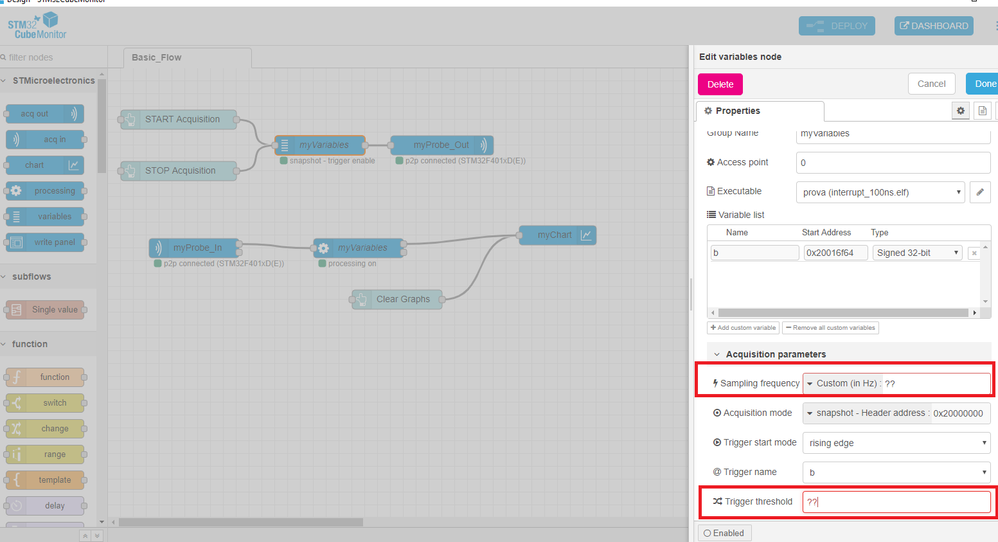This screenshot has height=542, width=998.
Task: Click the Sampling frequency value field
Action: click(936, 384)
